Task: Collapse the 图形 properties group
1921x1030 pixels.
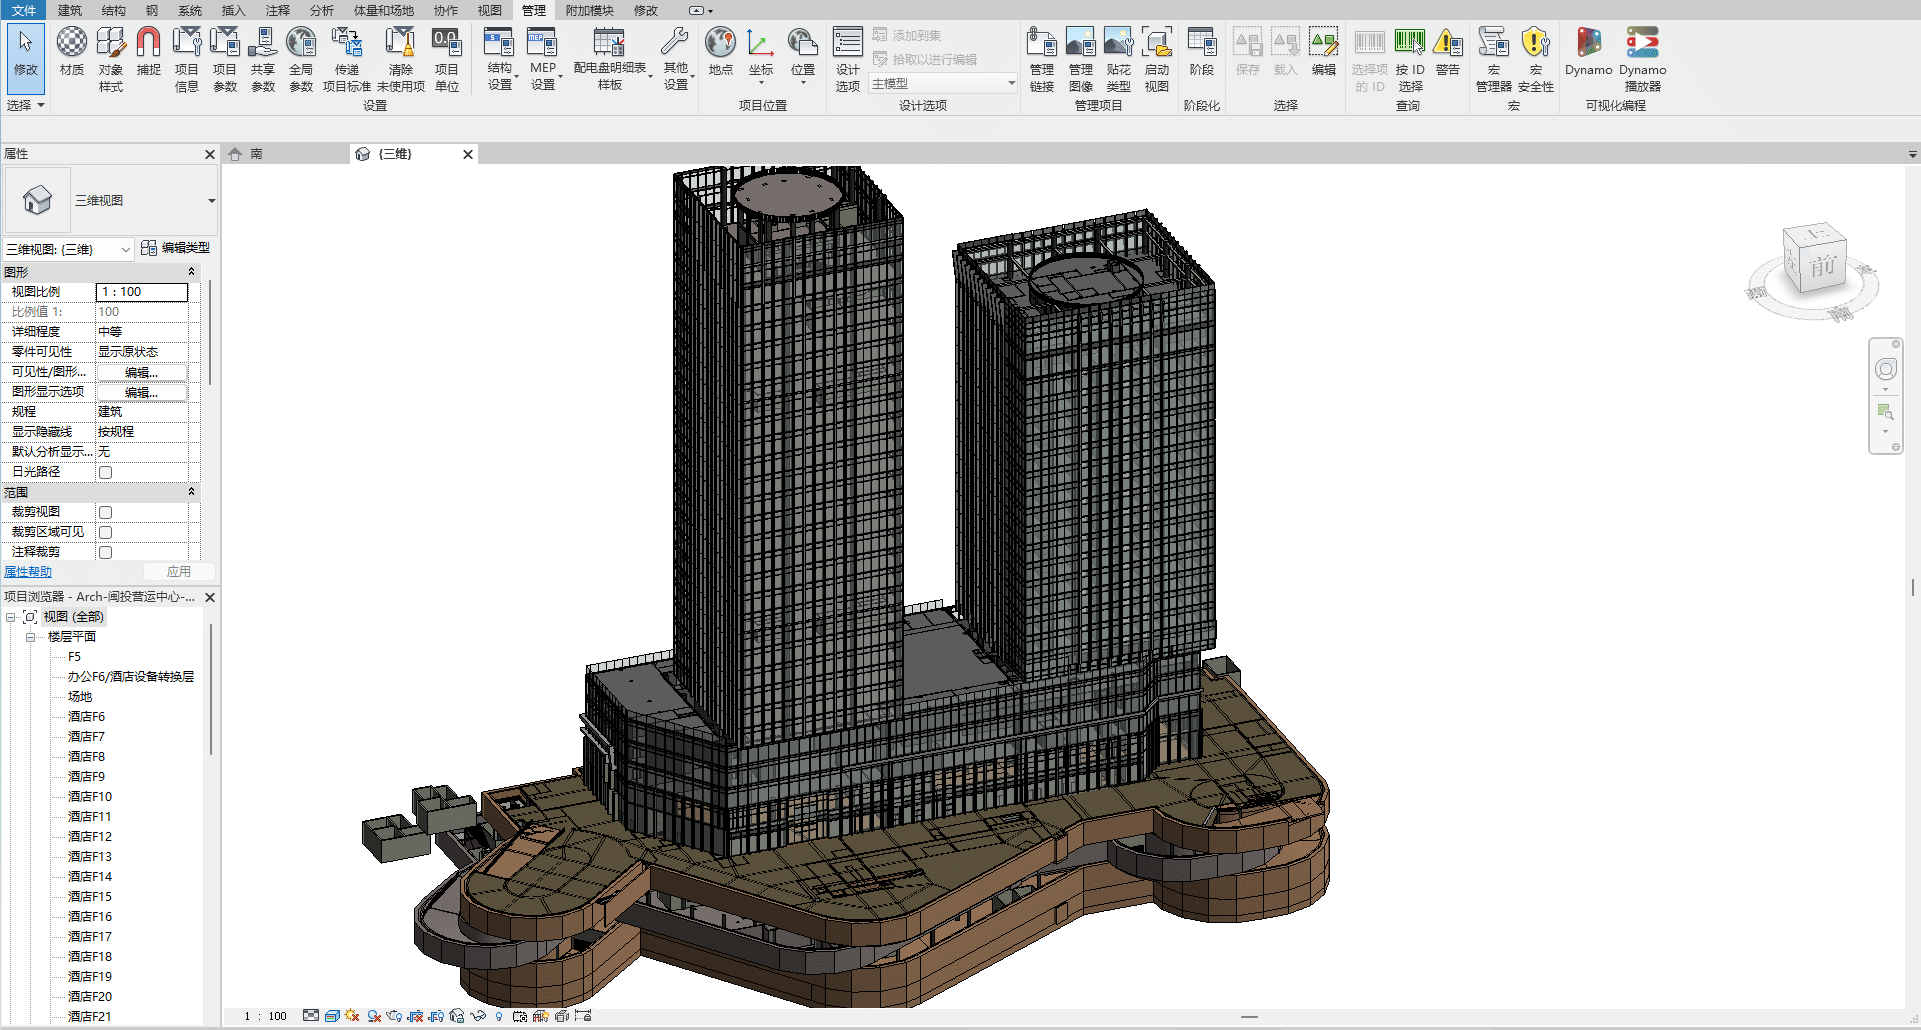Action: click(x=191, y=272)
